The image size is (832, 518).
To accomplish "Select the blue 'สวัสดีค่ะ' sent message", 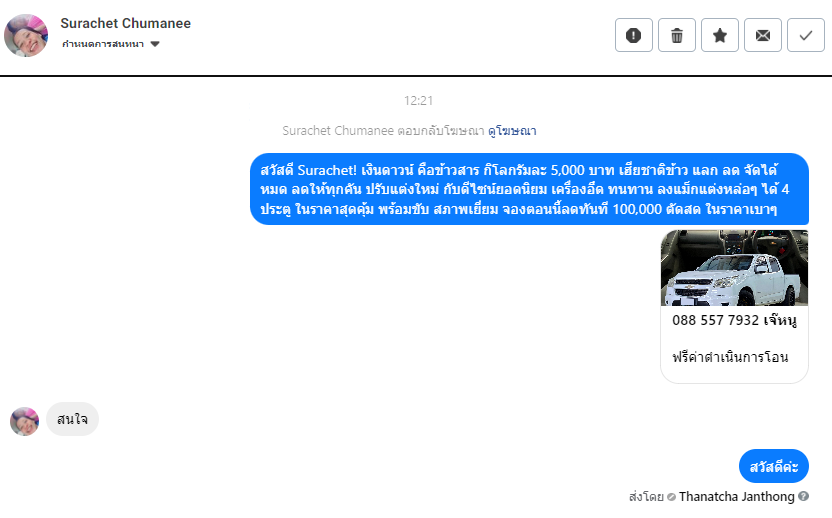I will tap(774, 467).
